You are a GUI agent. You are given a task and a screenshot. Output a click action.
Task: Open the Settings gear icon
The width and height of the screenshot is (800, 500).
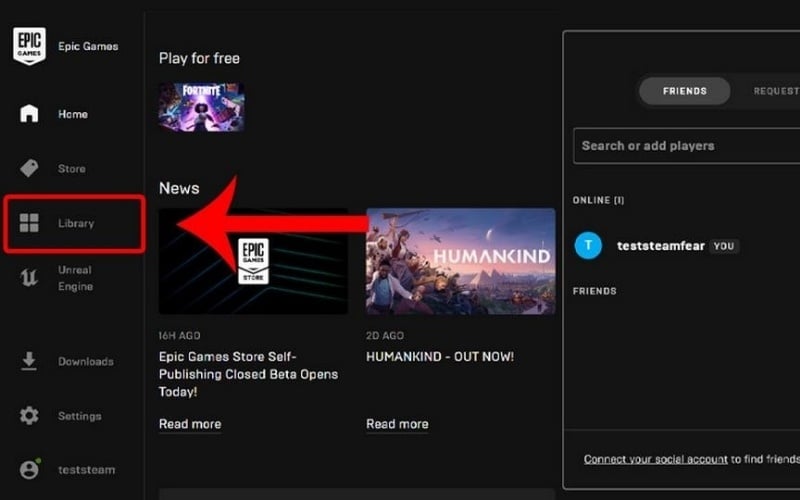click(29, 415)
